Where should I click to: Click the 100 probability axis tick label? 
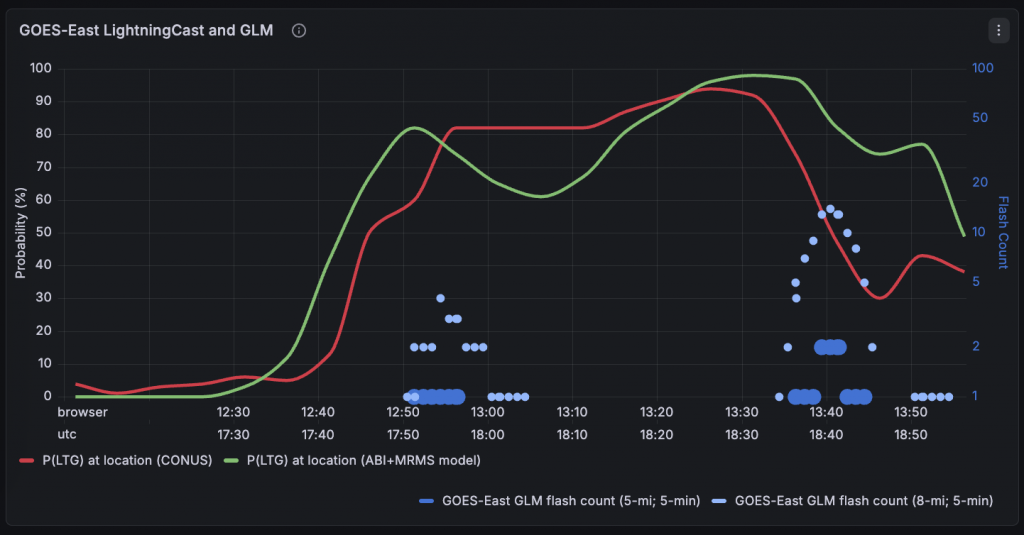40,69
